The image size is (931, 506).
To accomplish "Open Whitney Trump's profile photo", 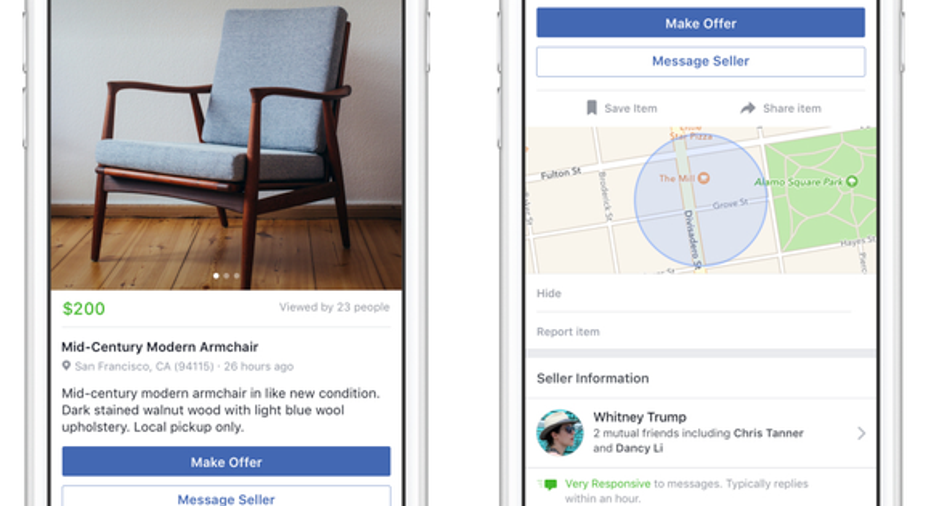I will pos(559,432).
